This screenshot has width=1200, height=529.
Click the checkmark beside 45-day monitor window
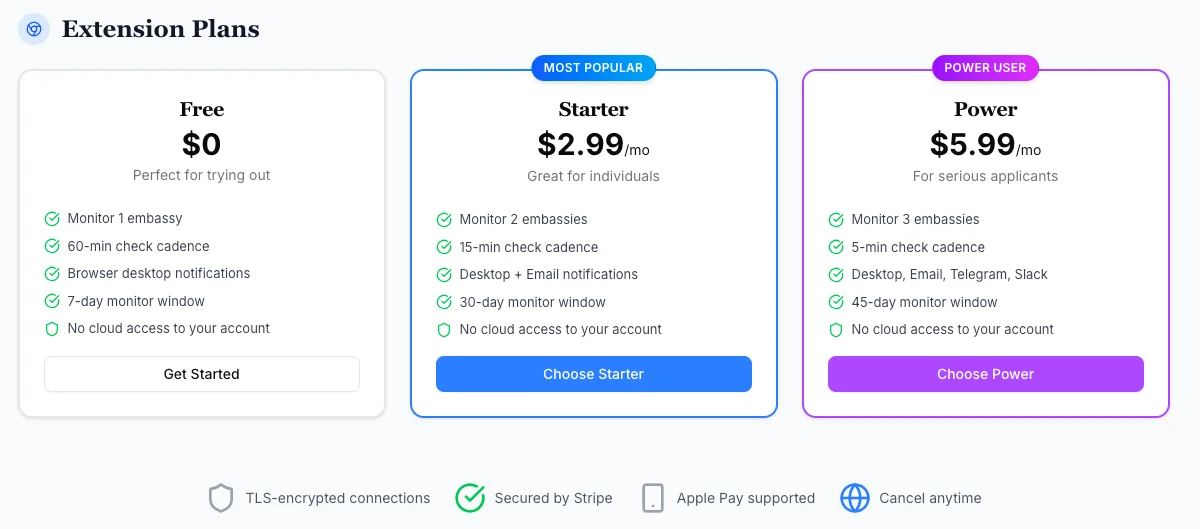836,302
